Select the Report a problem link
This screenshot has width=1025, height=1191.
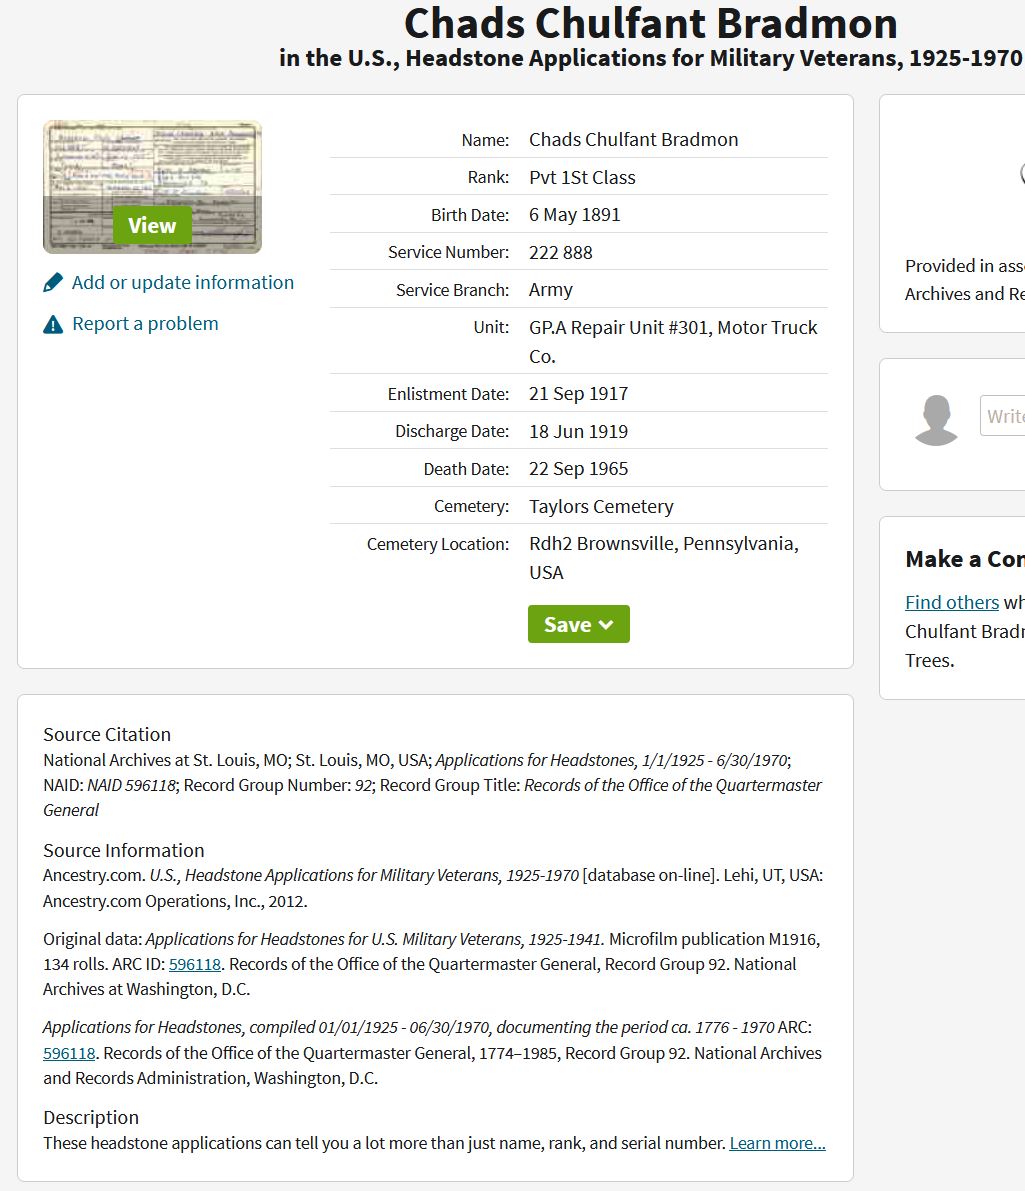pyautogui.click(x=145, y=324)
